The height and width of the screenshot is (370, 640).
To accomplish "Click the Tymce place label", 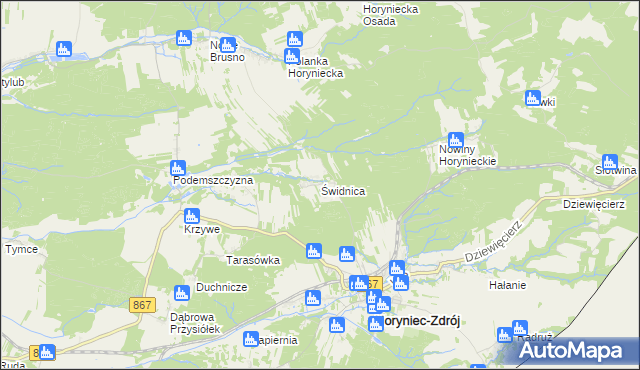I will 21,249.
